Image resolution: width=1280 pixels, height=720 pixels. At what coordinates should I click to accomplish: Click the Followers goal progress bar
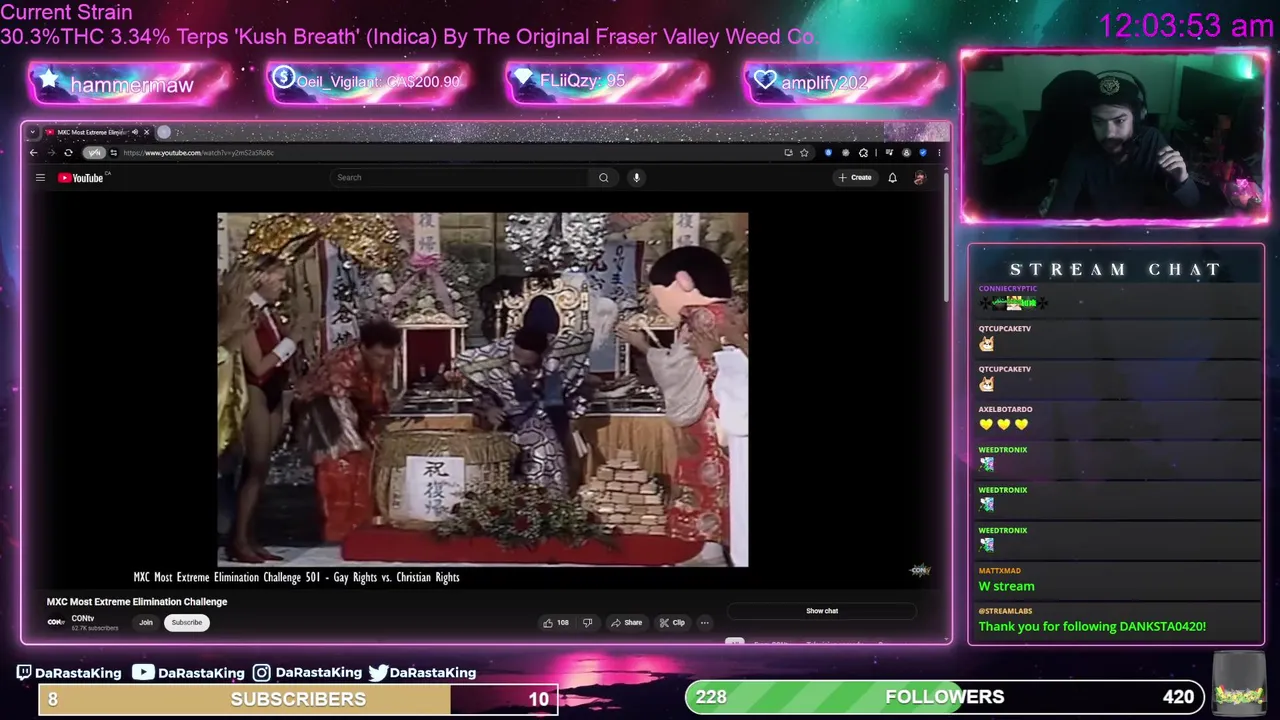pyautogui.click(x=945, y=697)
